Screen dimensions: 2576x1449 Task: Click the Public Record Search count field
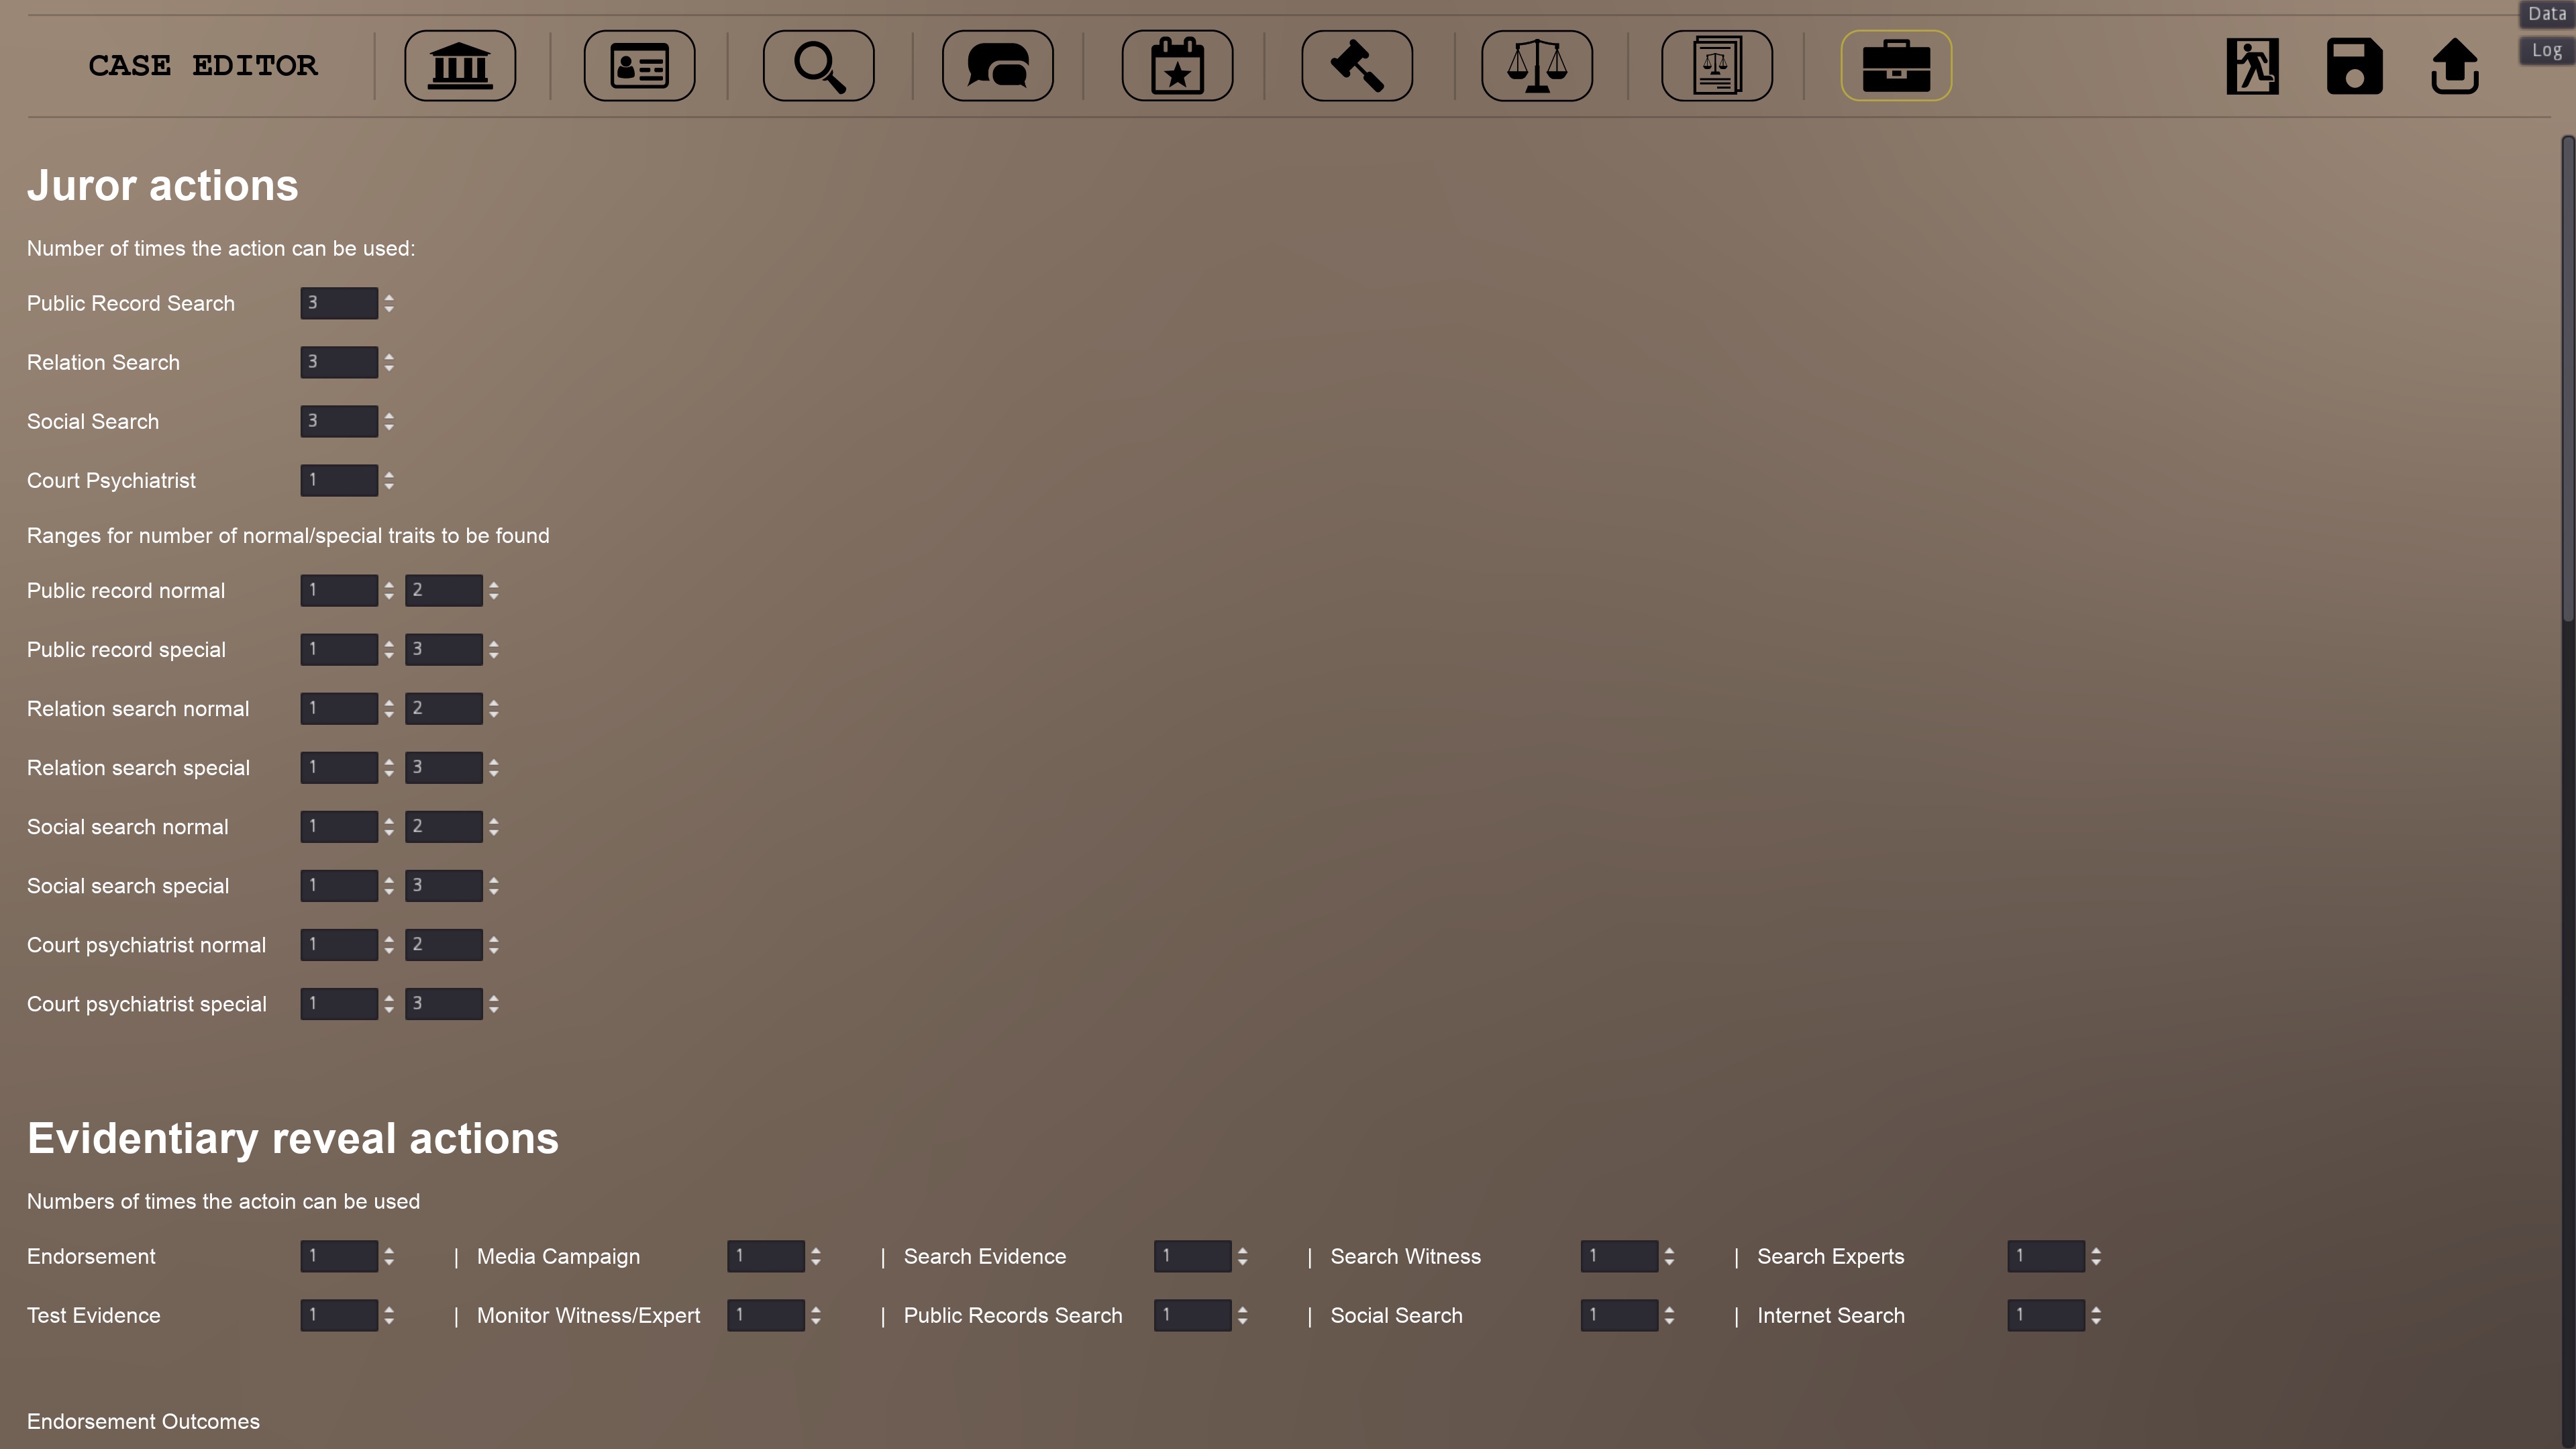(x=339, y=303)
